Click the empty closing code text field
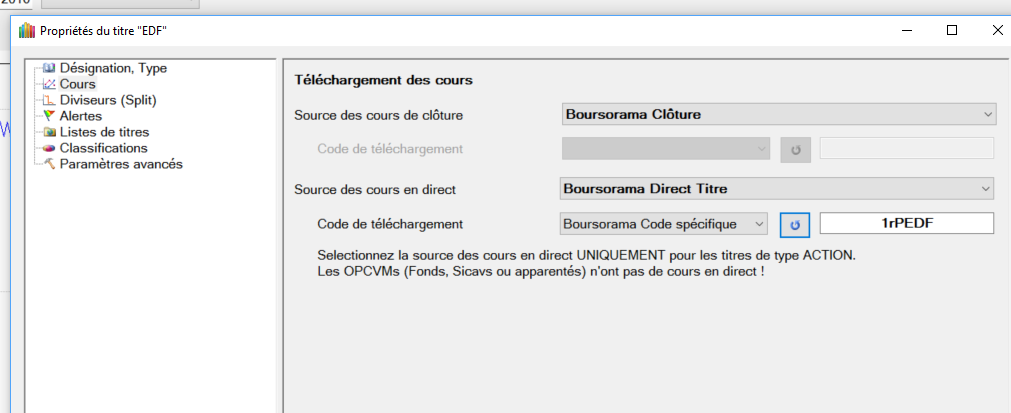This screenshot has height=413, width=1011. [906, 149]
